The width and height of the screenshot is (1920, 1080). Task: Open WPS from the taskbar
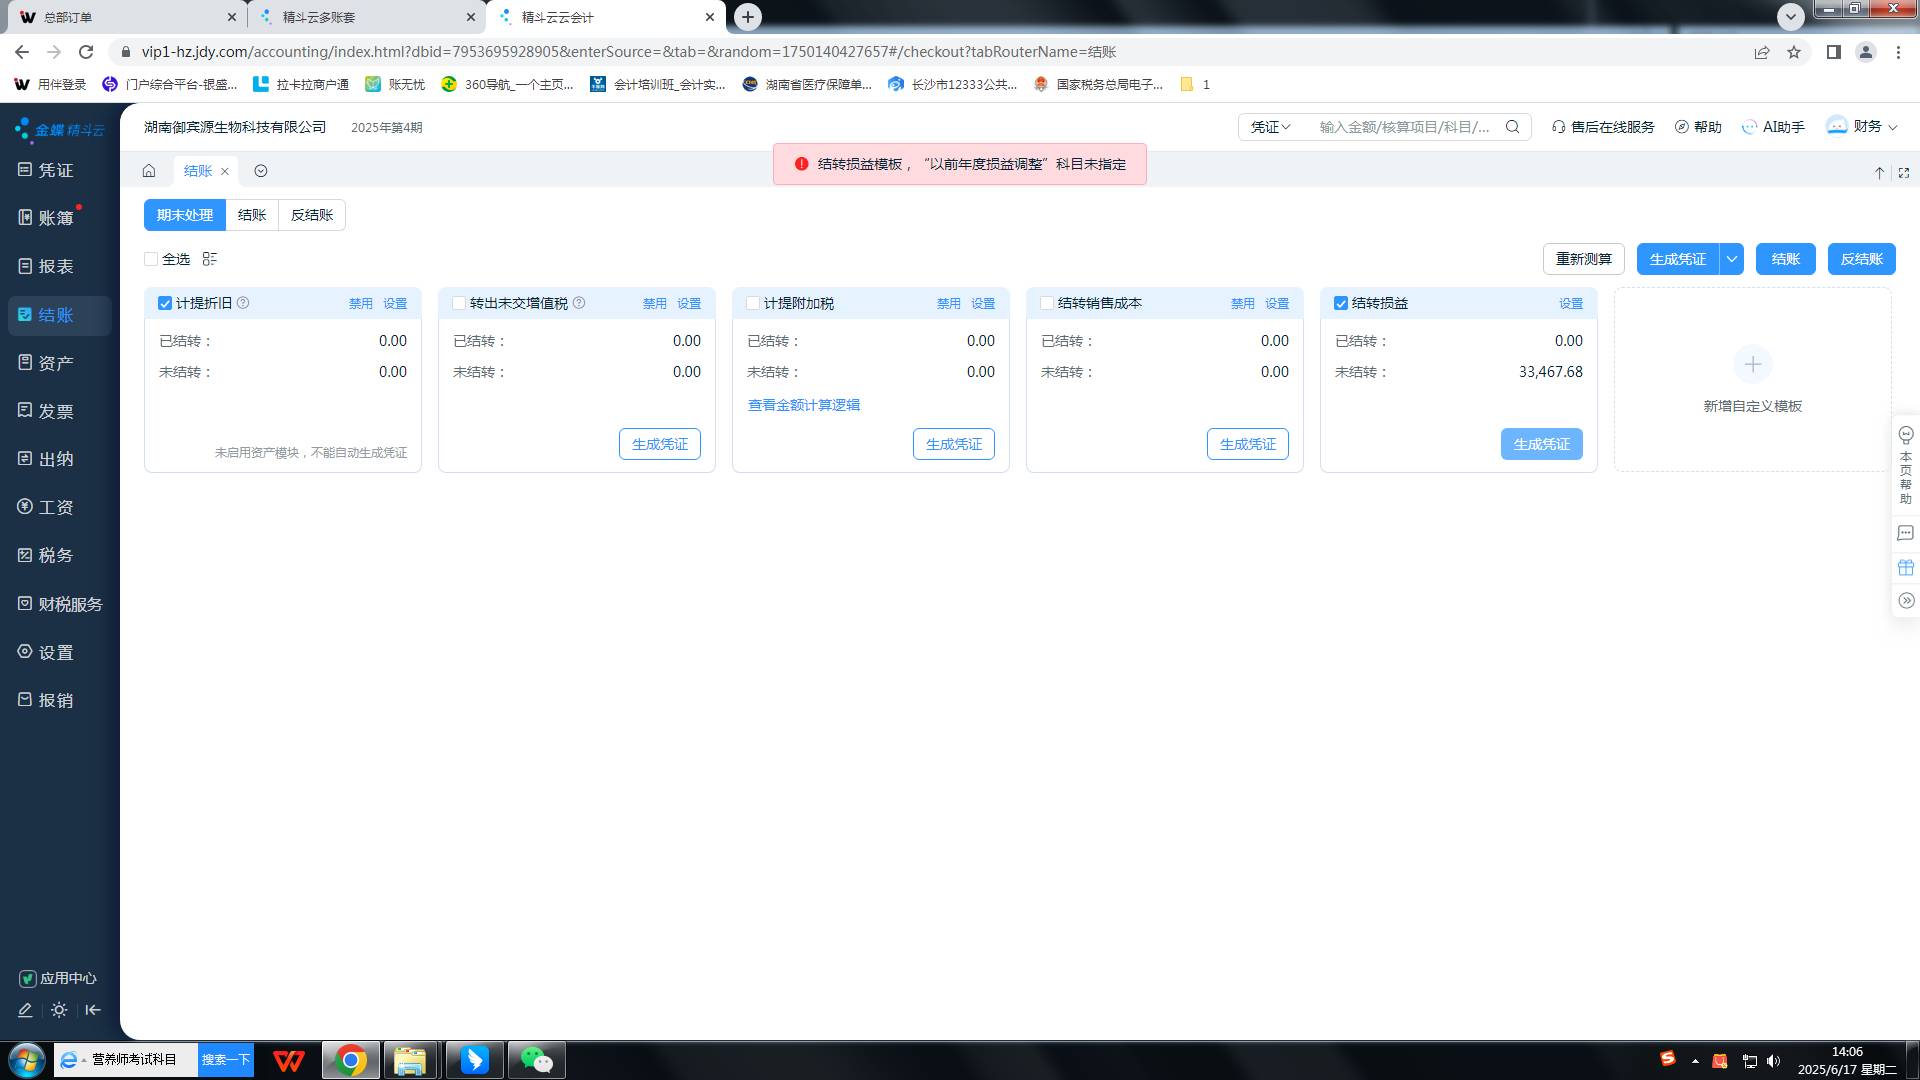click(x=289, y=1060)
